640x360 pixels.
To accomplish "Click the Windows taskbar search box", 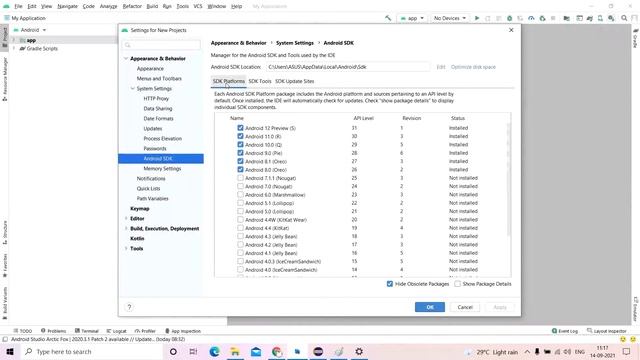I will pos(92,351).
